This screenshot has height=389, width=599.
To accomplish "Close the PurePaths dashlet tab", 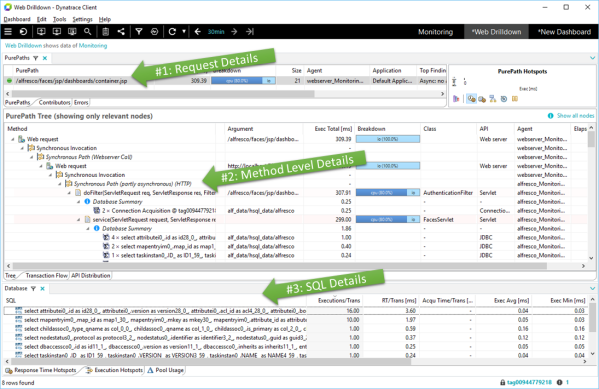I will pos(45,58).
